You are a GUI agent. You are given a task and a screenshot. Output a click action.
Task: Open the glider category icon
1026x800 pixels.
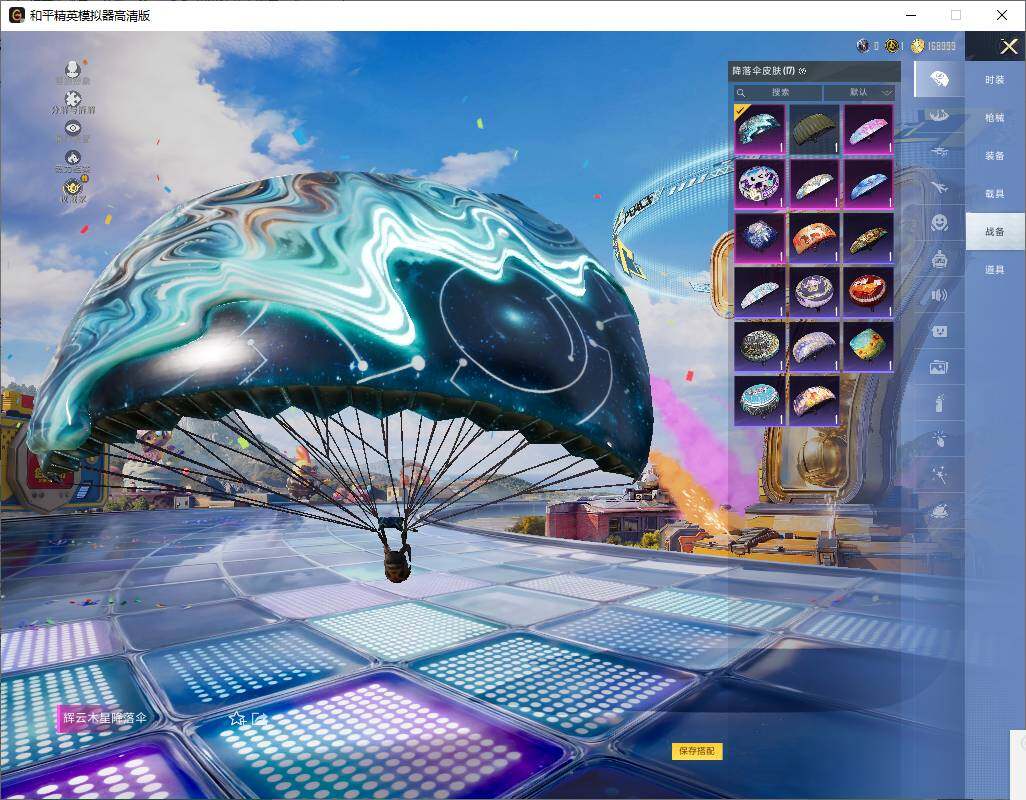coord(940,151)
